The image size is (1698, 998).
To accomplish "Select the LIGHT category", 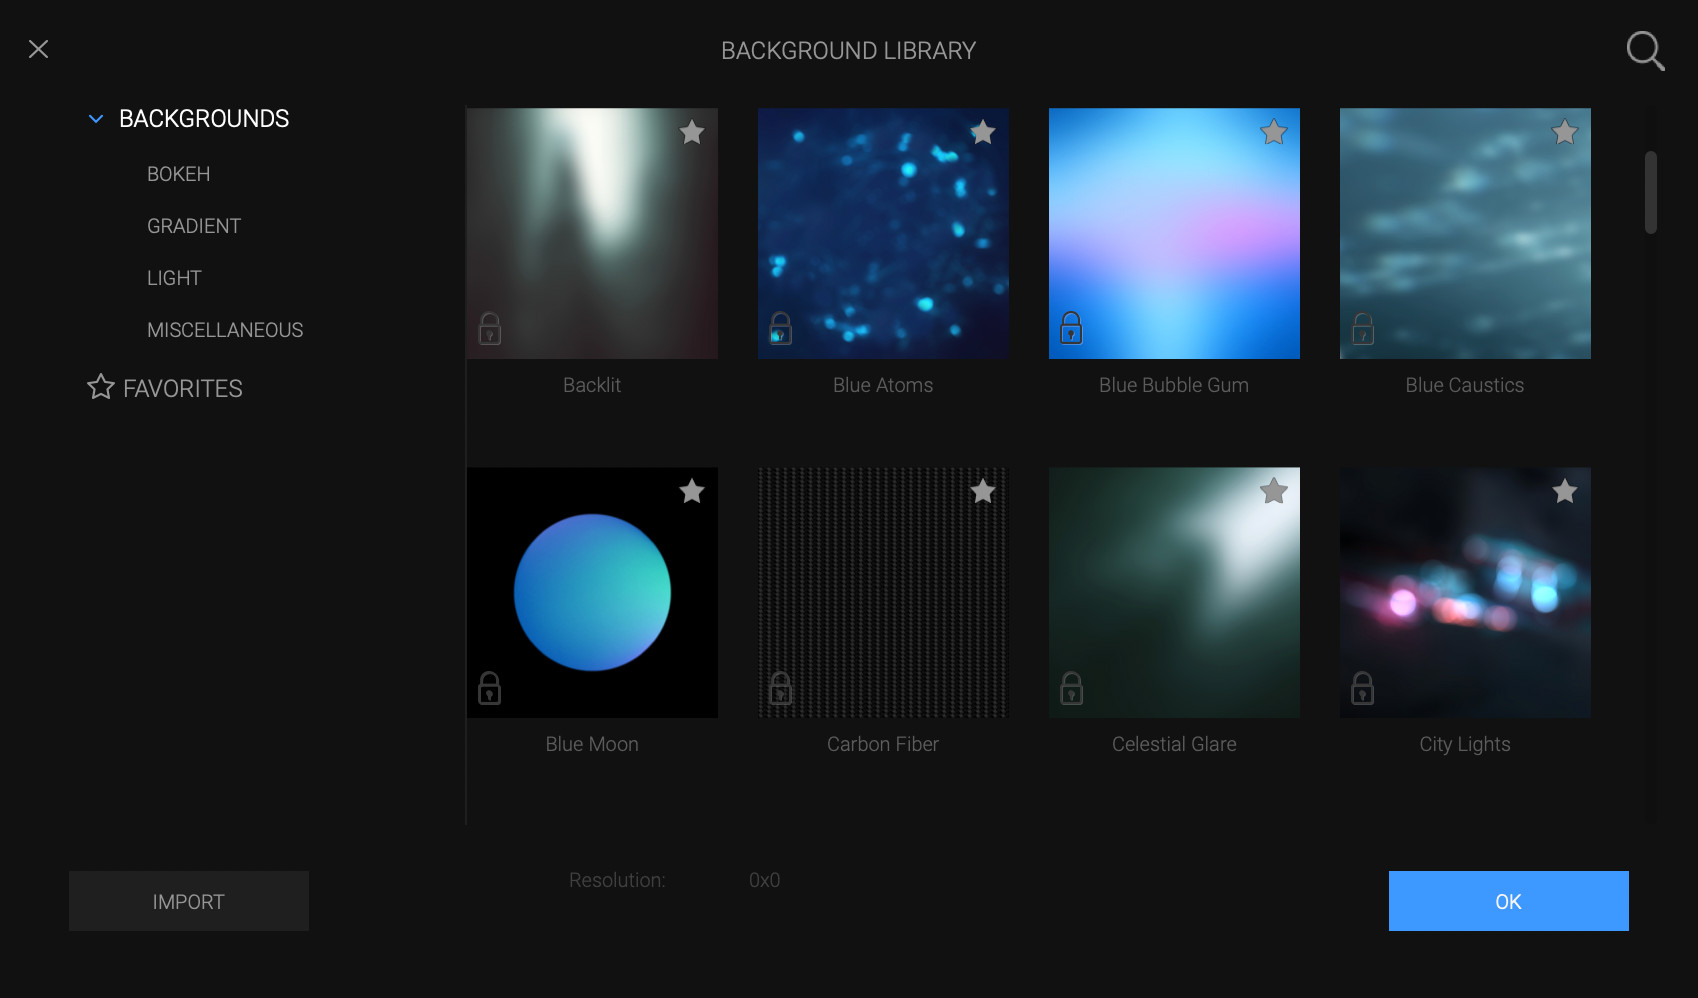I will pyautogui.click(x=174, y=278).
